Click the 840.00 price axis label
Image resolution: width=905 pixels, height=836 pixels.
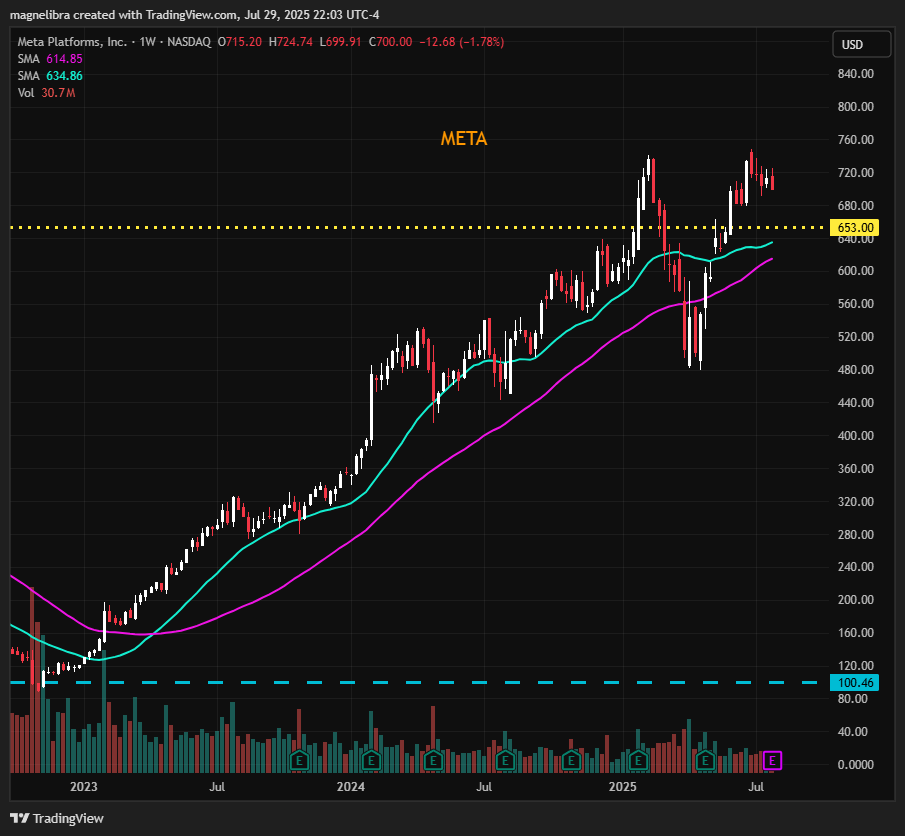point(855,74)
